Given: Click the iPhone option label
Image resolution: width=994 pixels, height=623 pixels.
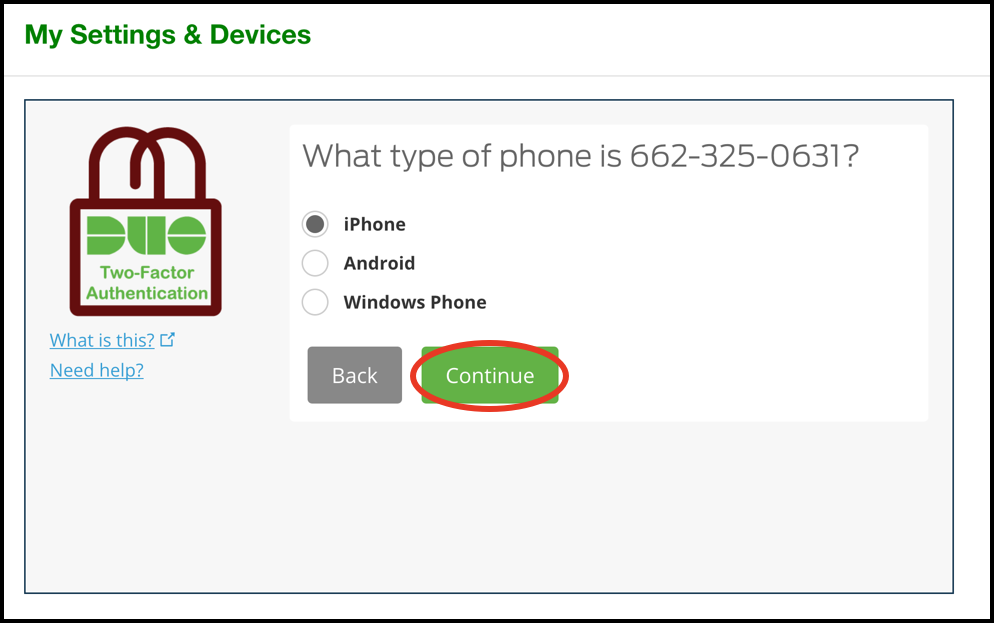Looking at the screenshot, I should pos(375,224).
